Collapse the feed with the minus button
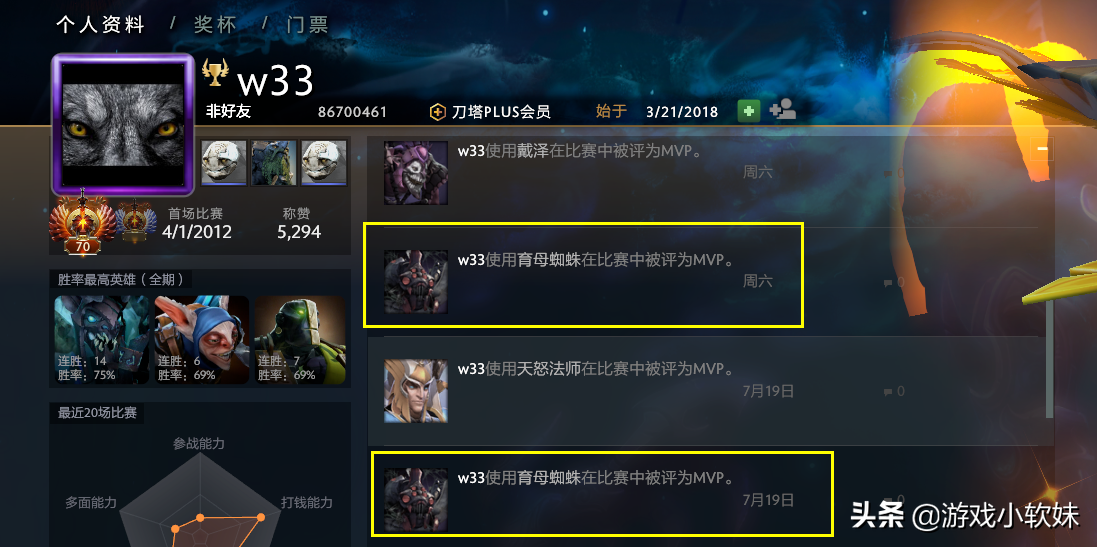Image resolution: width=1097 pixels, height=547 pixels. click(x=1042, y=149)
